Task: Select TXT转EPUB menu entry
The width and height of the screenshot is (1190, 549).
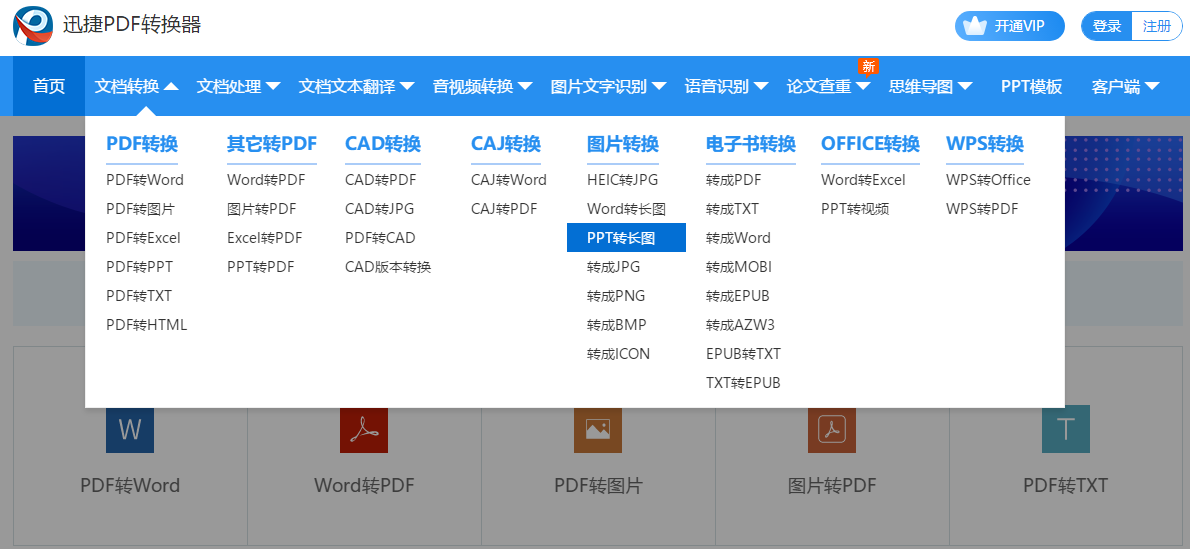Action: coord(743,383)
